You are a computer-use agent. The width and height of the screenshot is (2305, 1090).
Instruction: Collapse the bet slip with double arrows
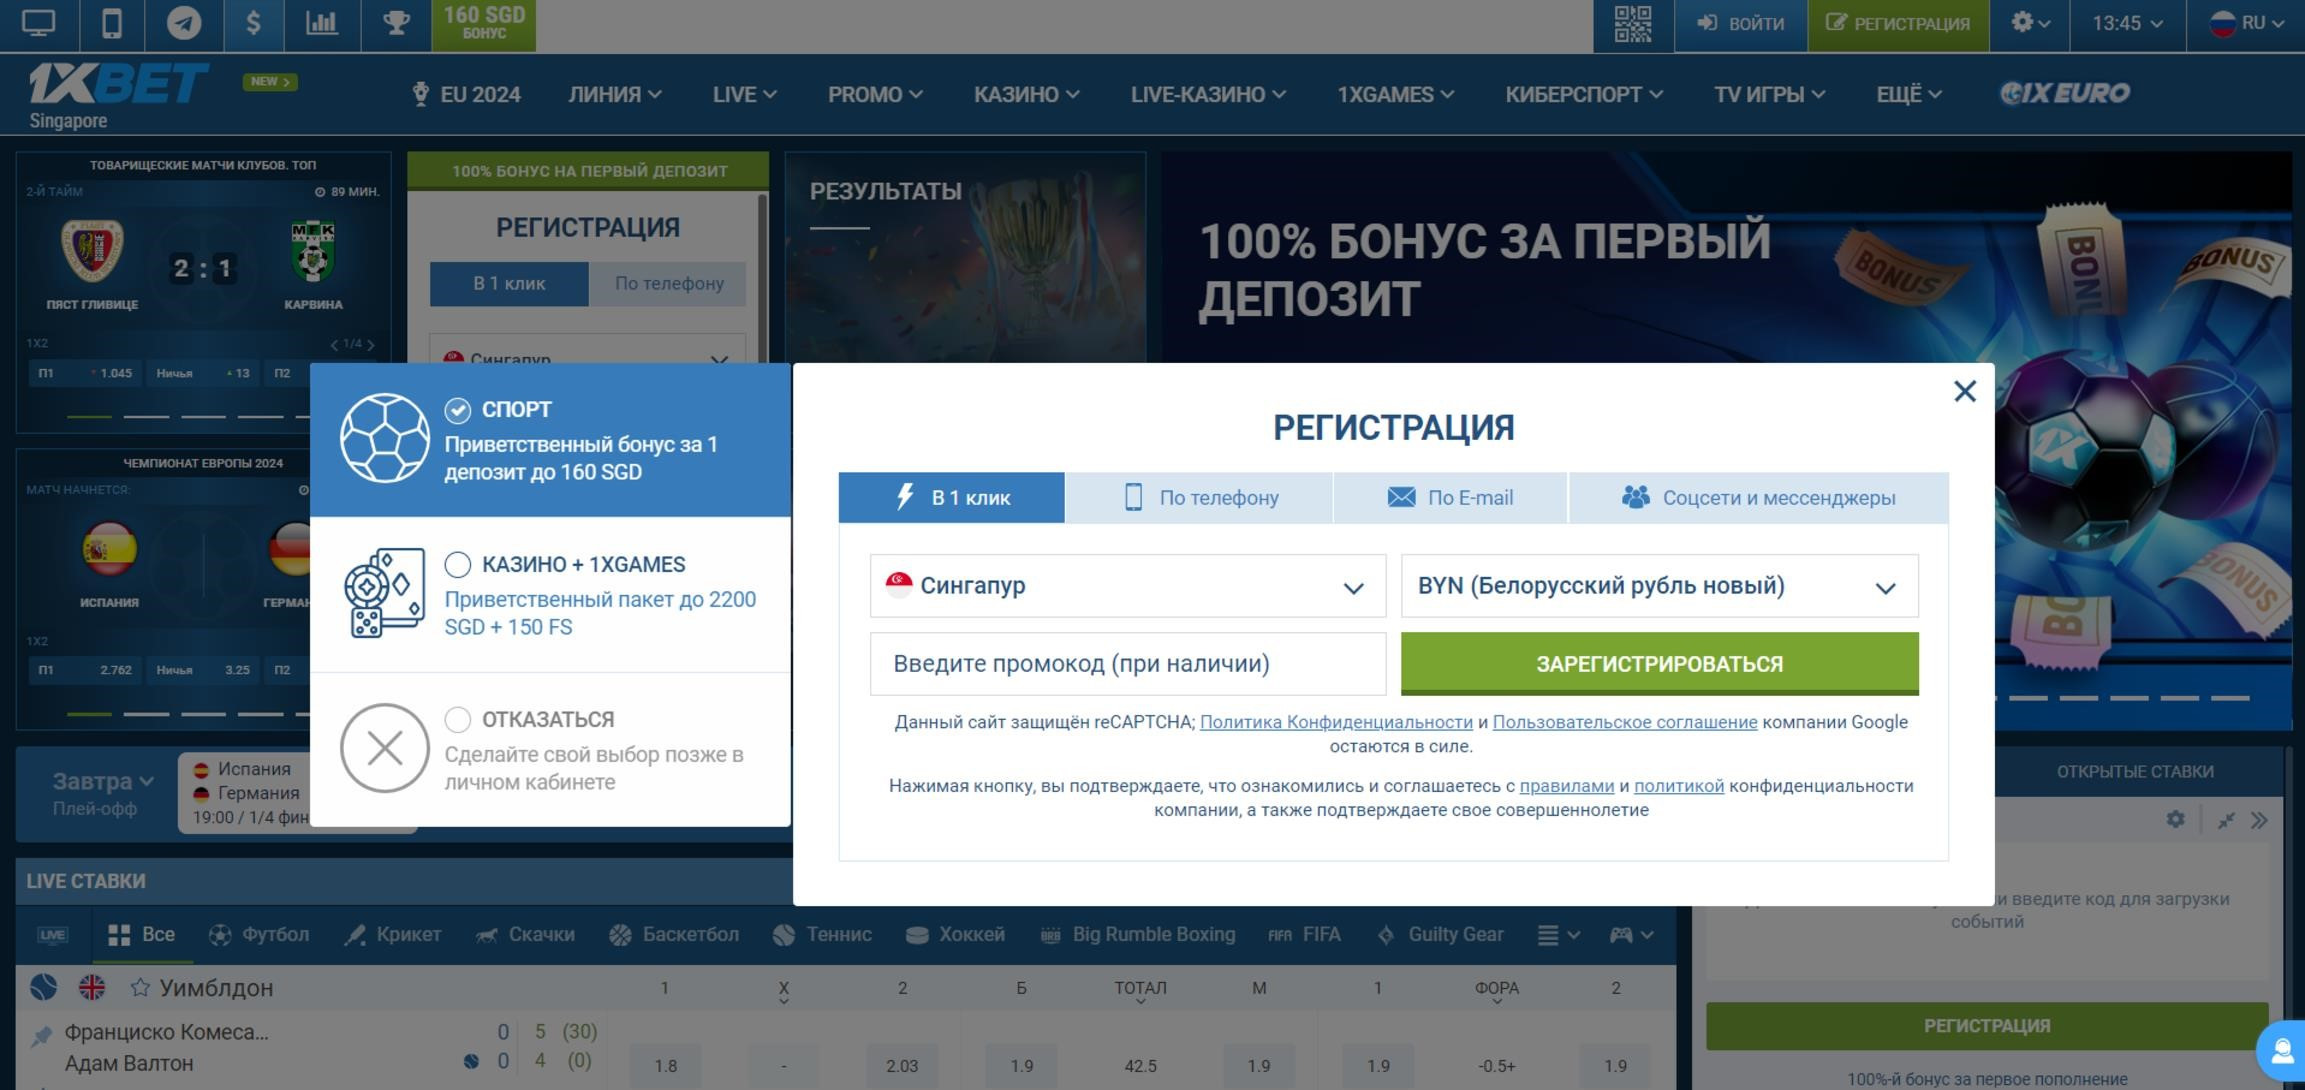[2259, 821]
